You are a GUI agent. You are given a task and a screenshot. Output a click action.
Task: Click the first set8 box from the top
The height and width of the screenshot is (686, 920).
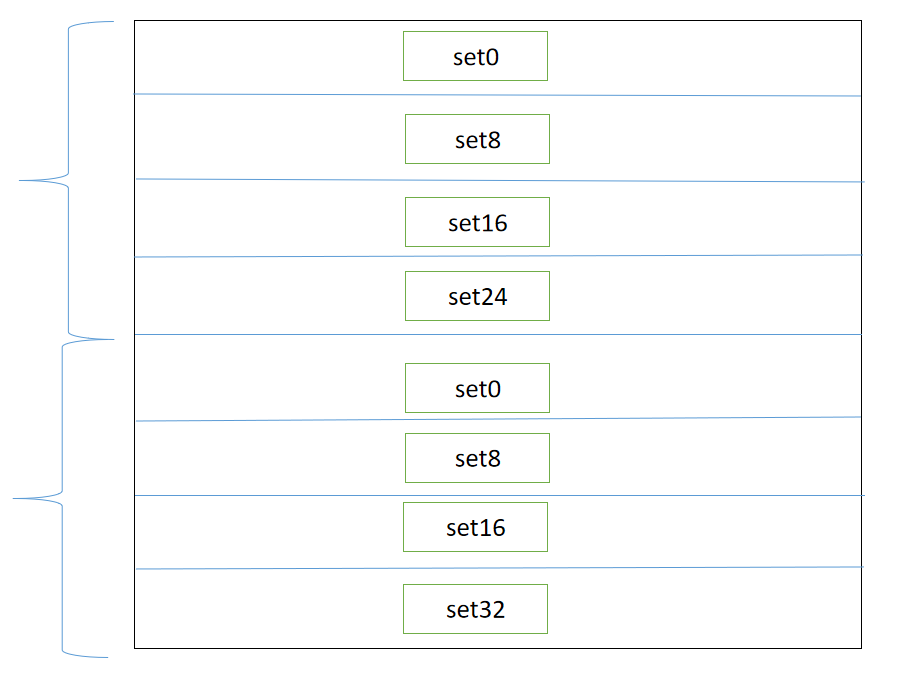pyautogui.click(x=477, y=140)
